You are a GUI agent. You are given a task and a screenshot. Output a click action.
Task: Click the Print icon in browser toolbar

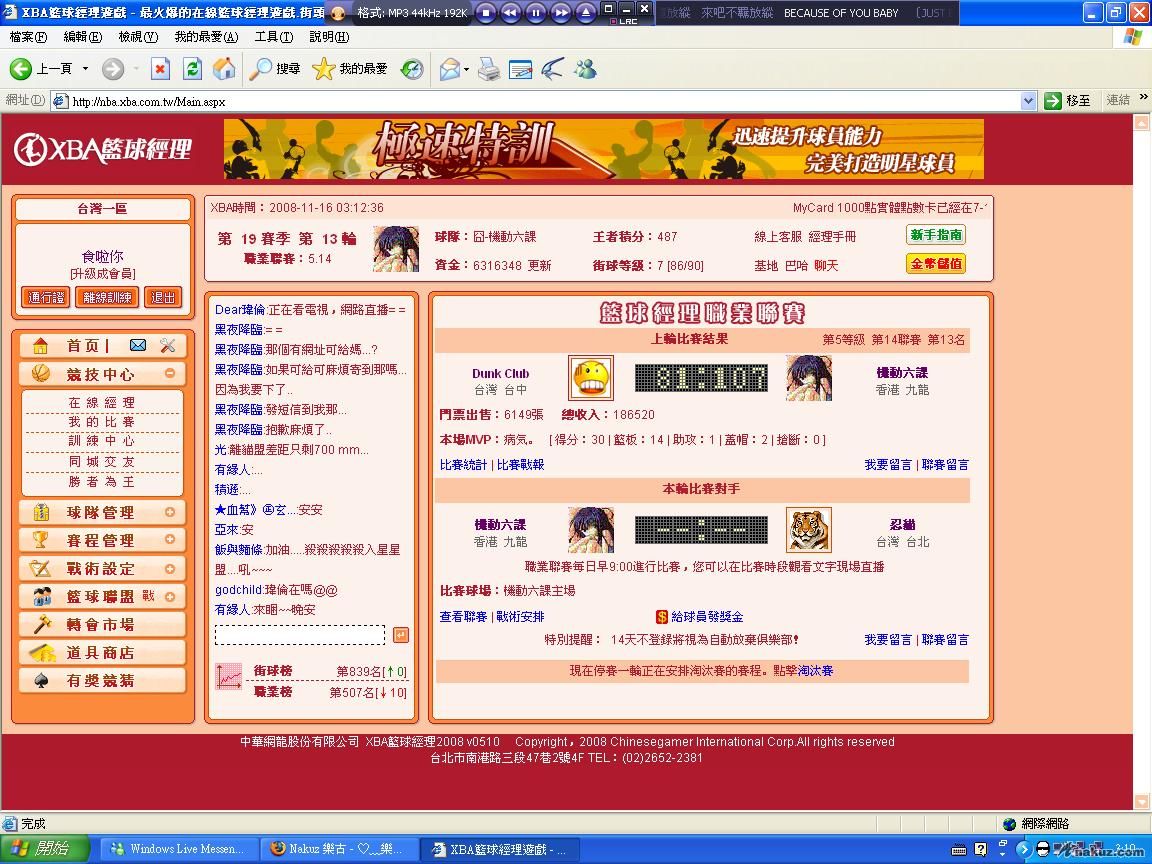pos(488,69)
